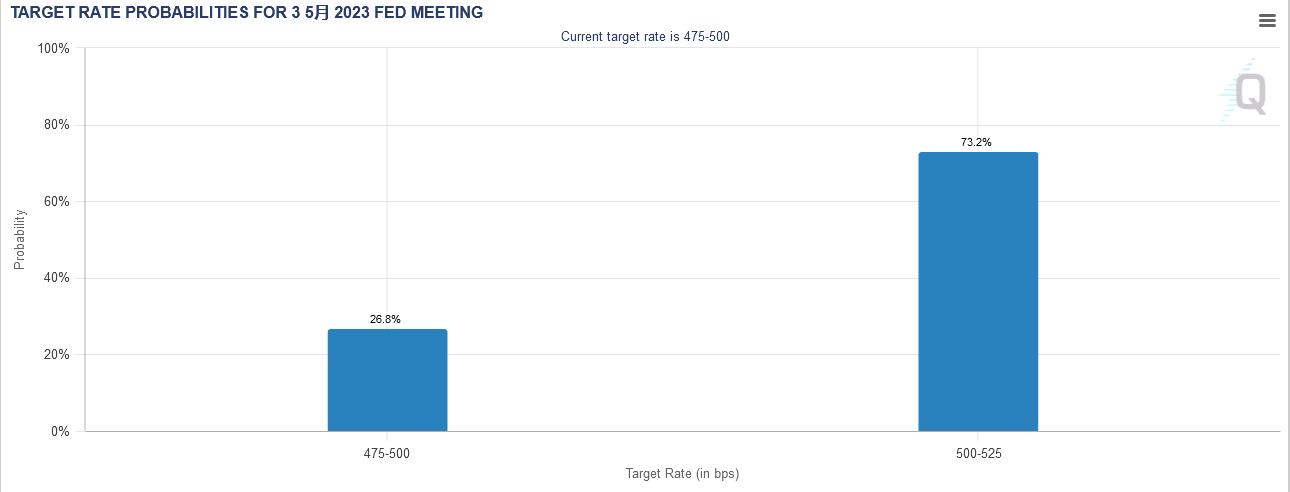Click the 500-525 x-axis tick label
Screen dimensions: 1290x492
978,453
